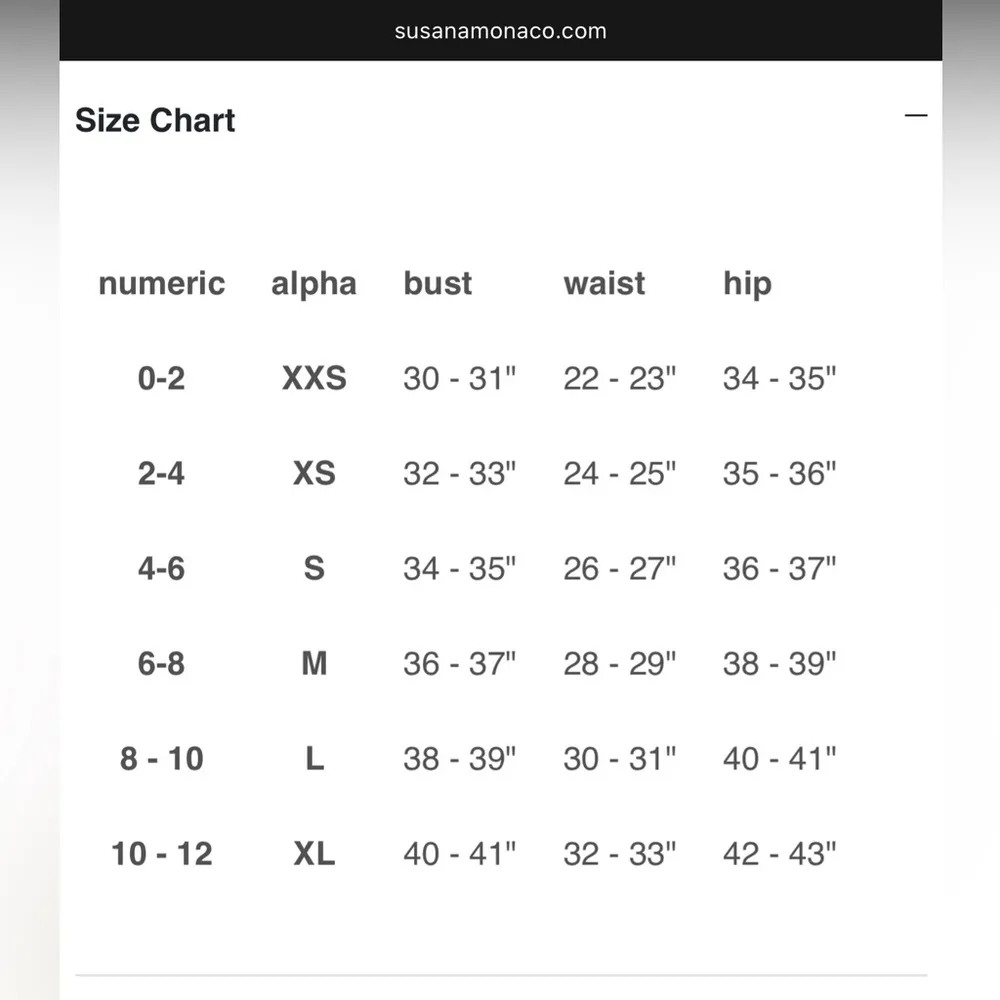The height and width of the screenshot is (1000, 1000).
Task: Click the S alpha size
Action: coord(314,568)
